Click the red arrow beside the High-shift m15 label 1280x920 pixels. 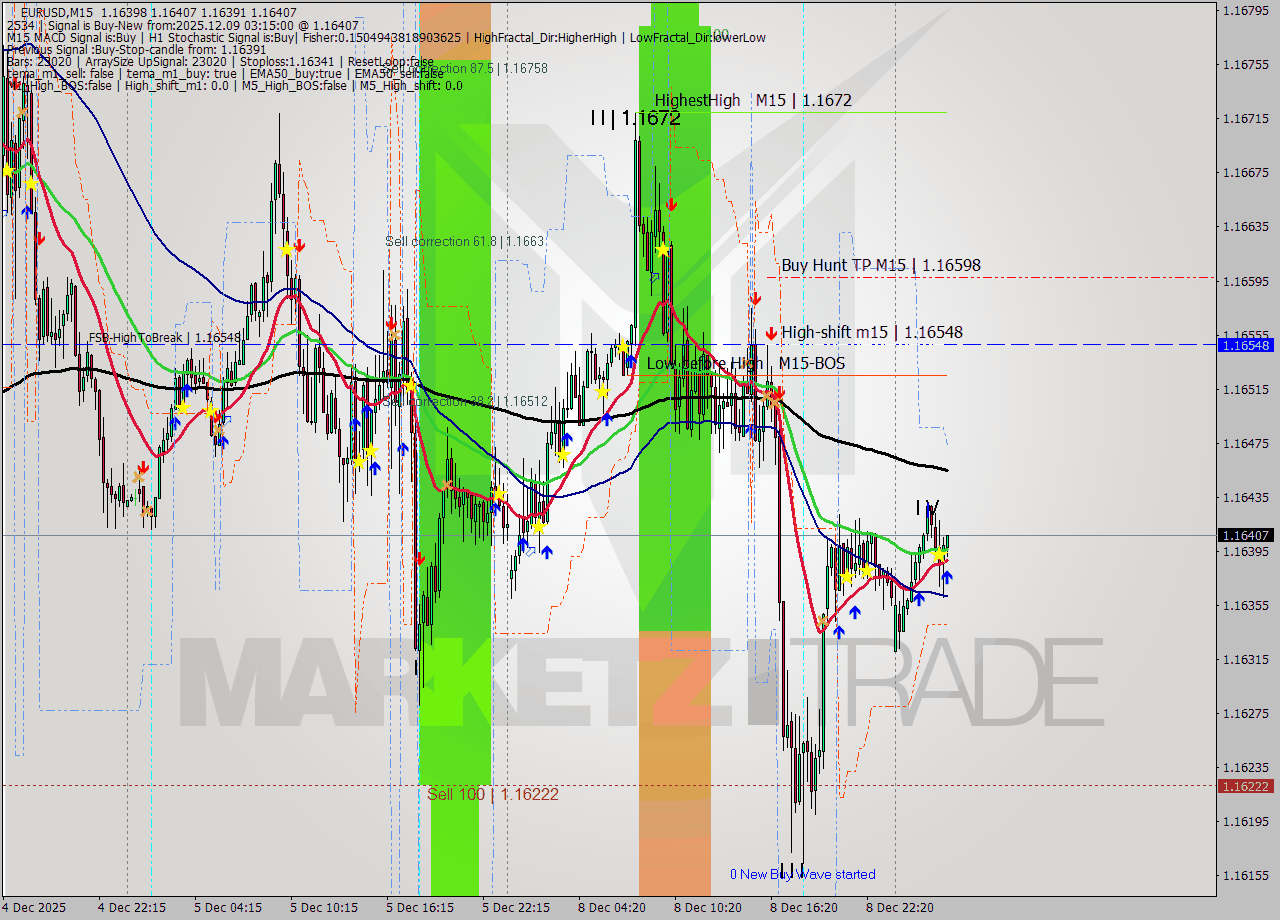770,331
